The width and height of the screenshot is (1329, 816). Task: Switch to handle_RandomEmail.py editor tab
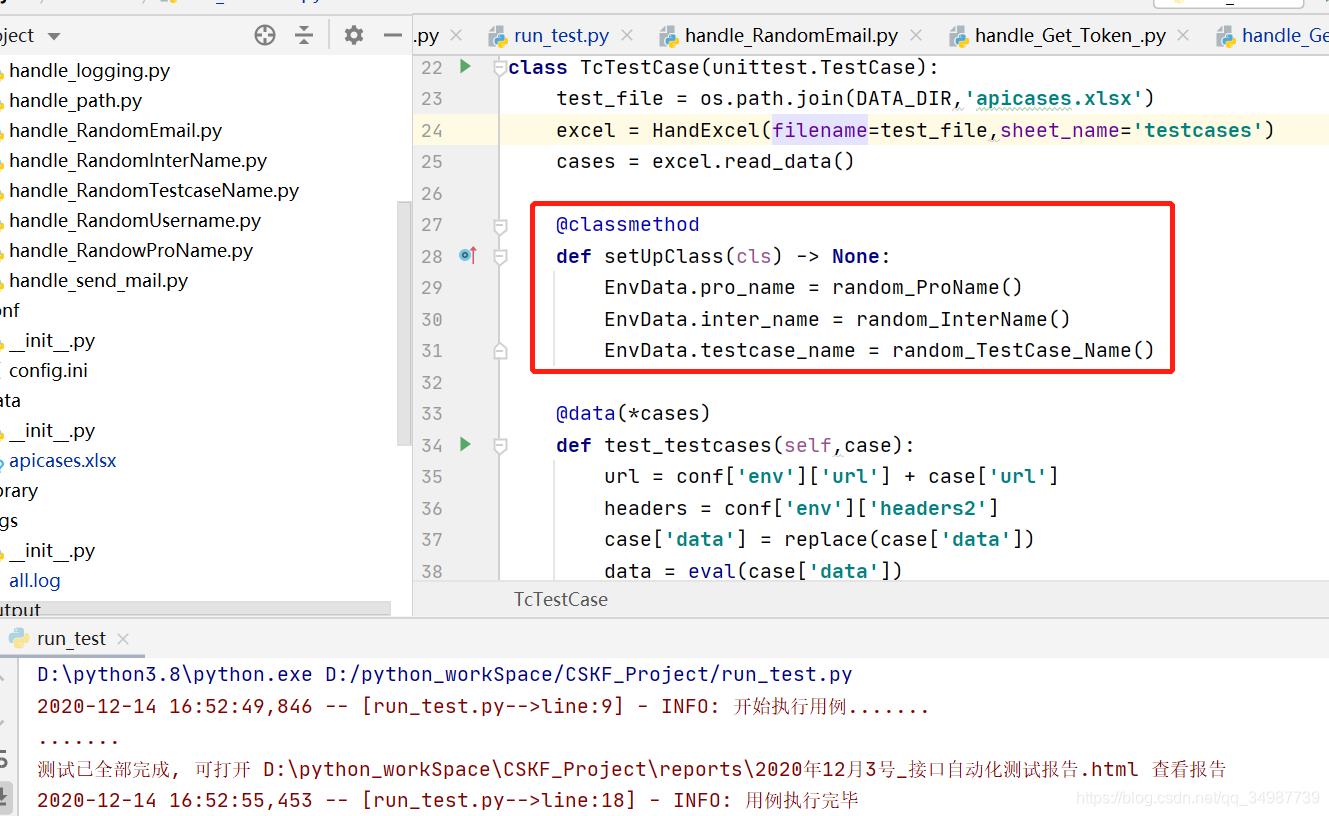coord(791,36)
